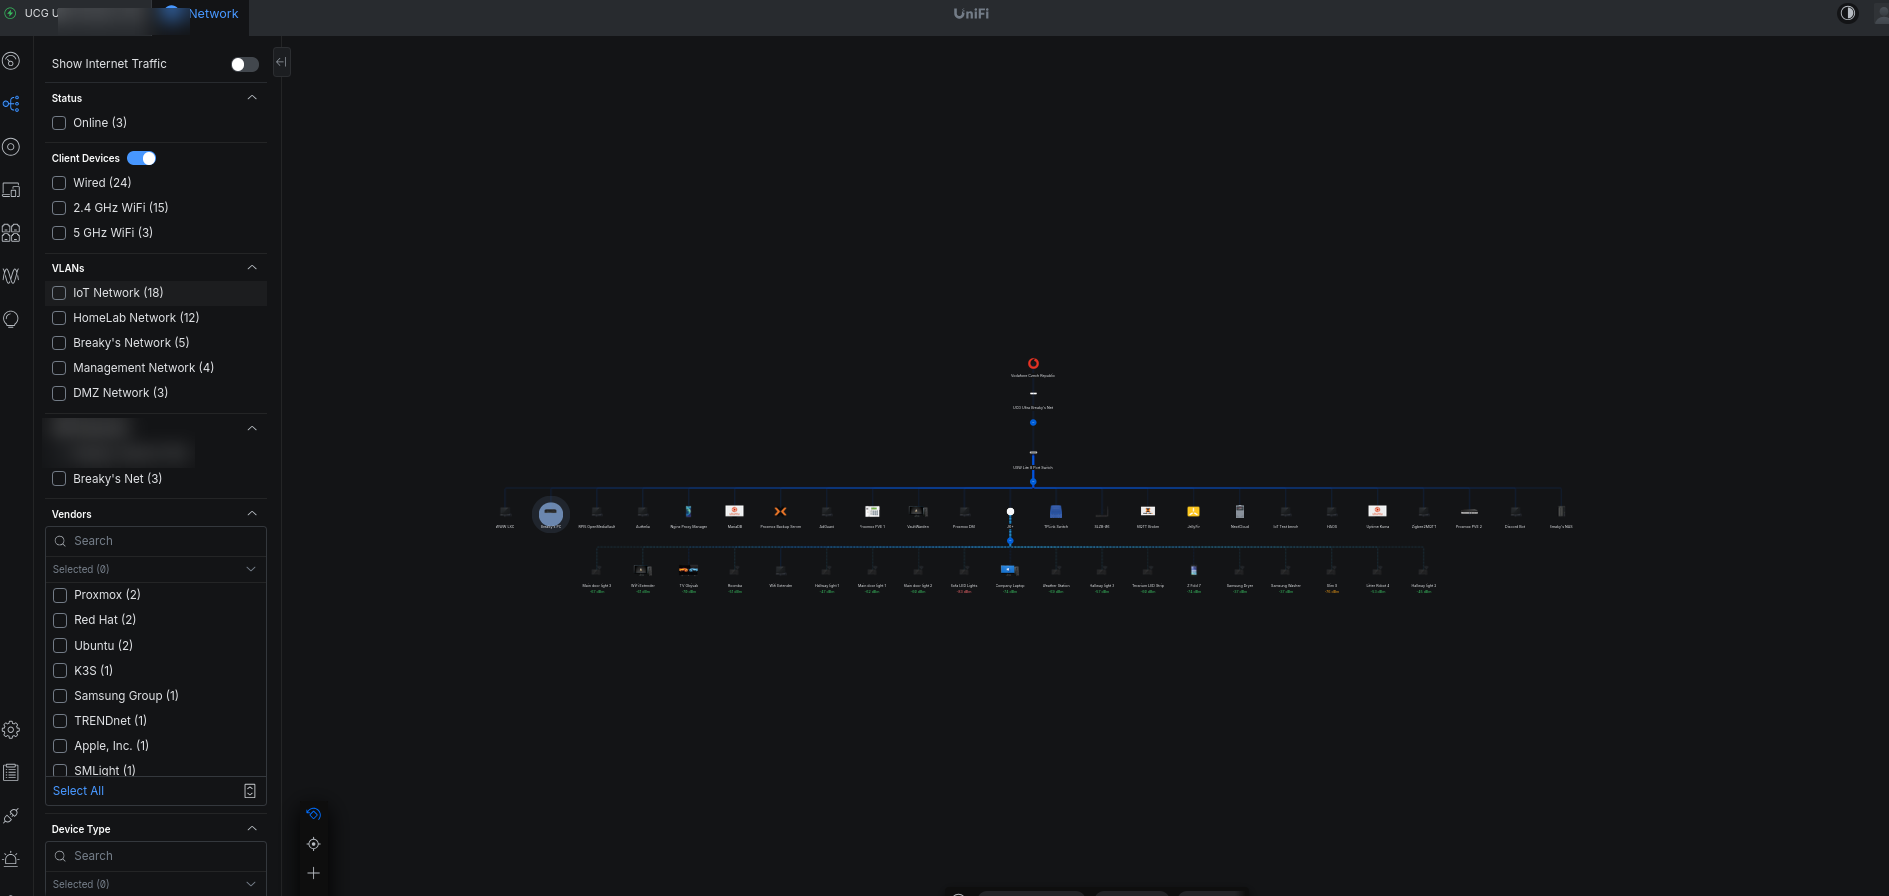This screenshot has width=1889, height=896.
Task: Check the Breaky's Net (3) filter
Action: tap(59, 479)
